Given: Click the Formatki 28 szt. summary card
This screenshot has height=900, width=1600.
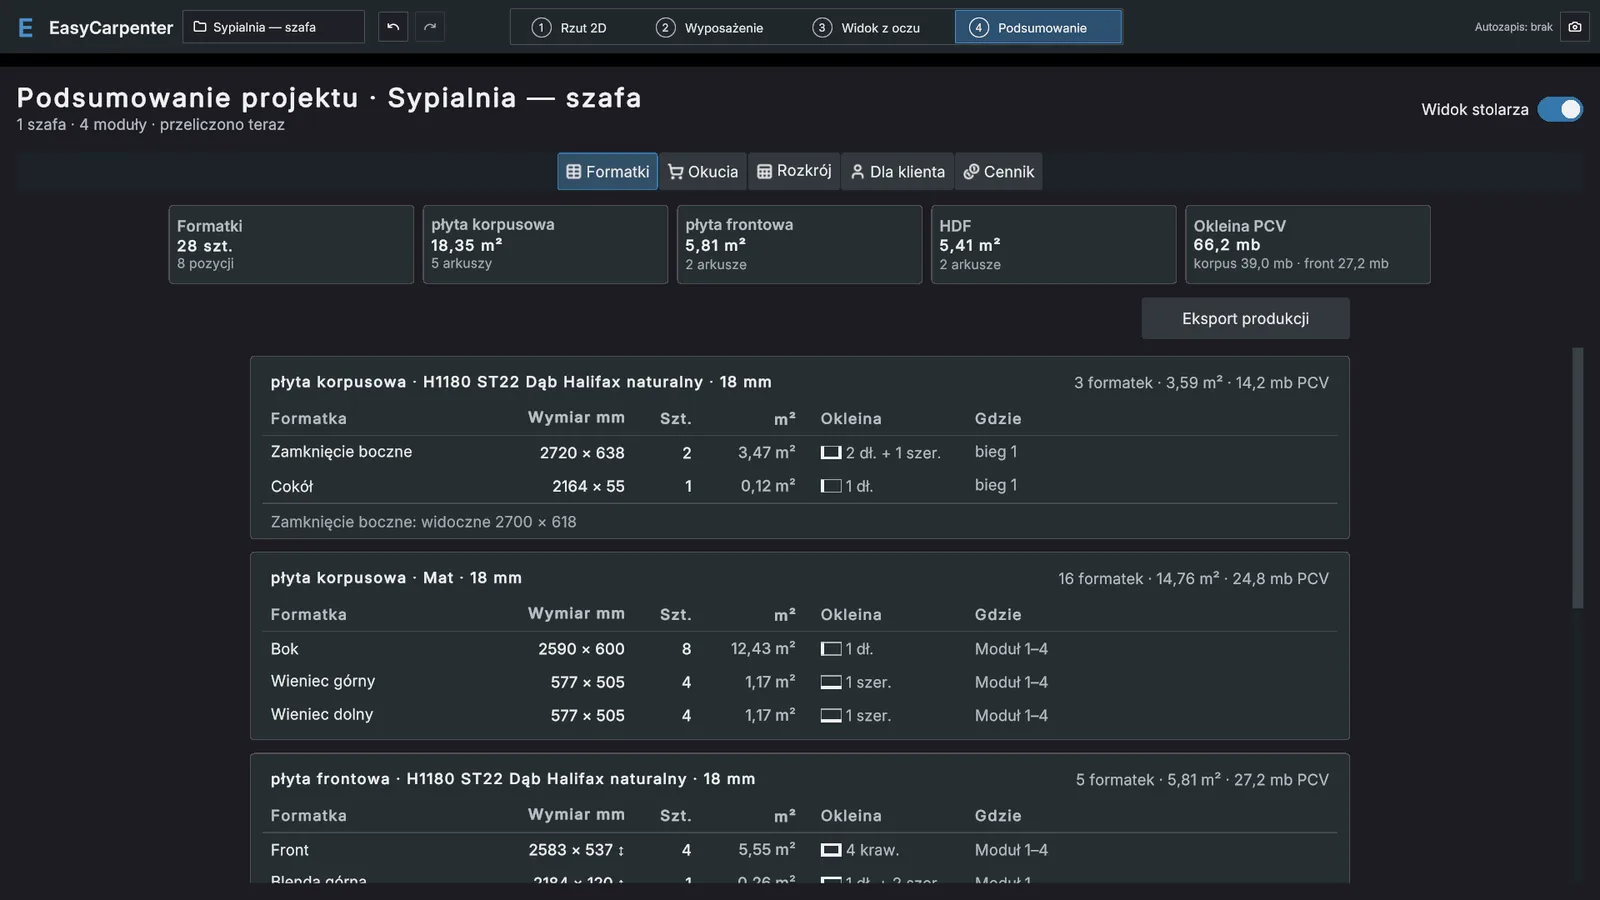Looking at the screenshot, I should pos(291,245).
